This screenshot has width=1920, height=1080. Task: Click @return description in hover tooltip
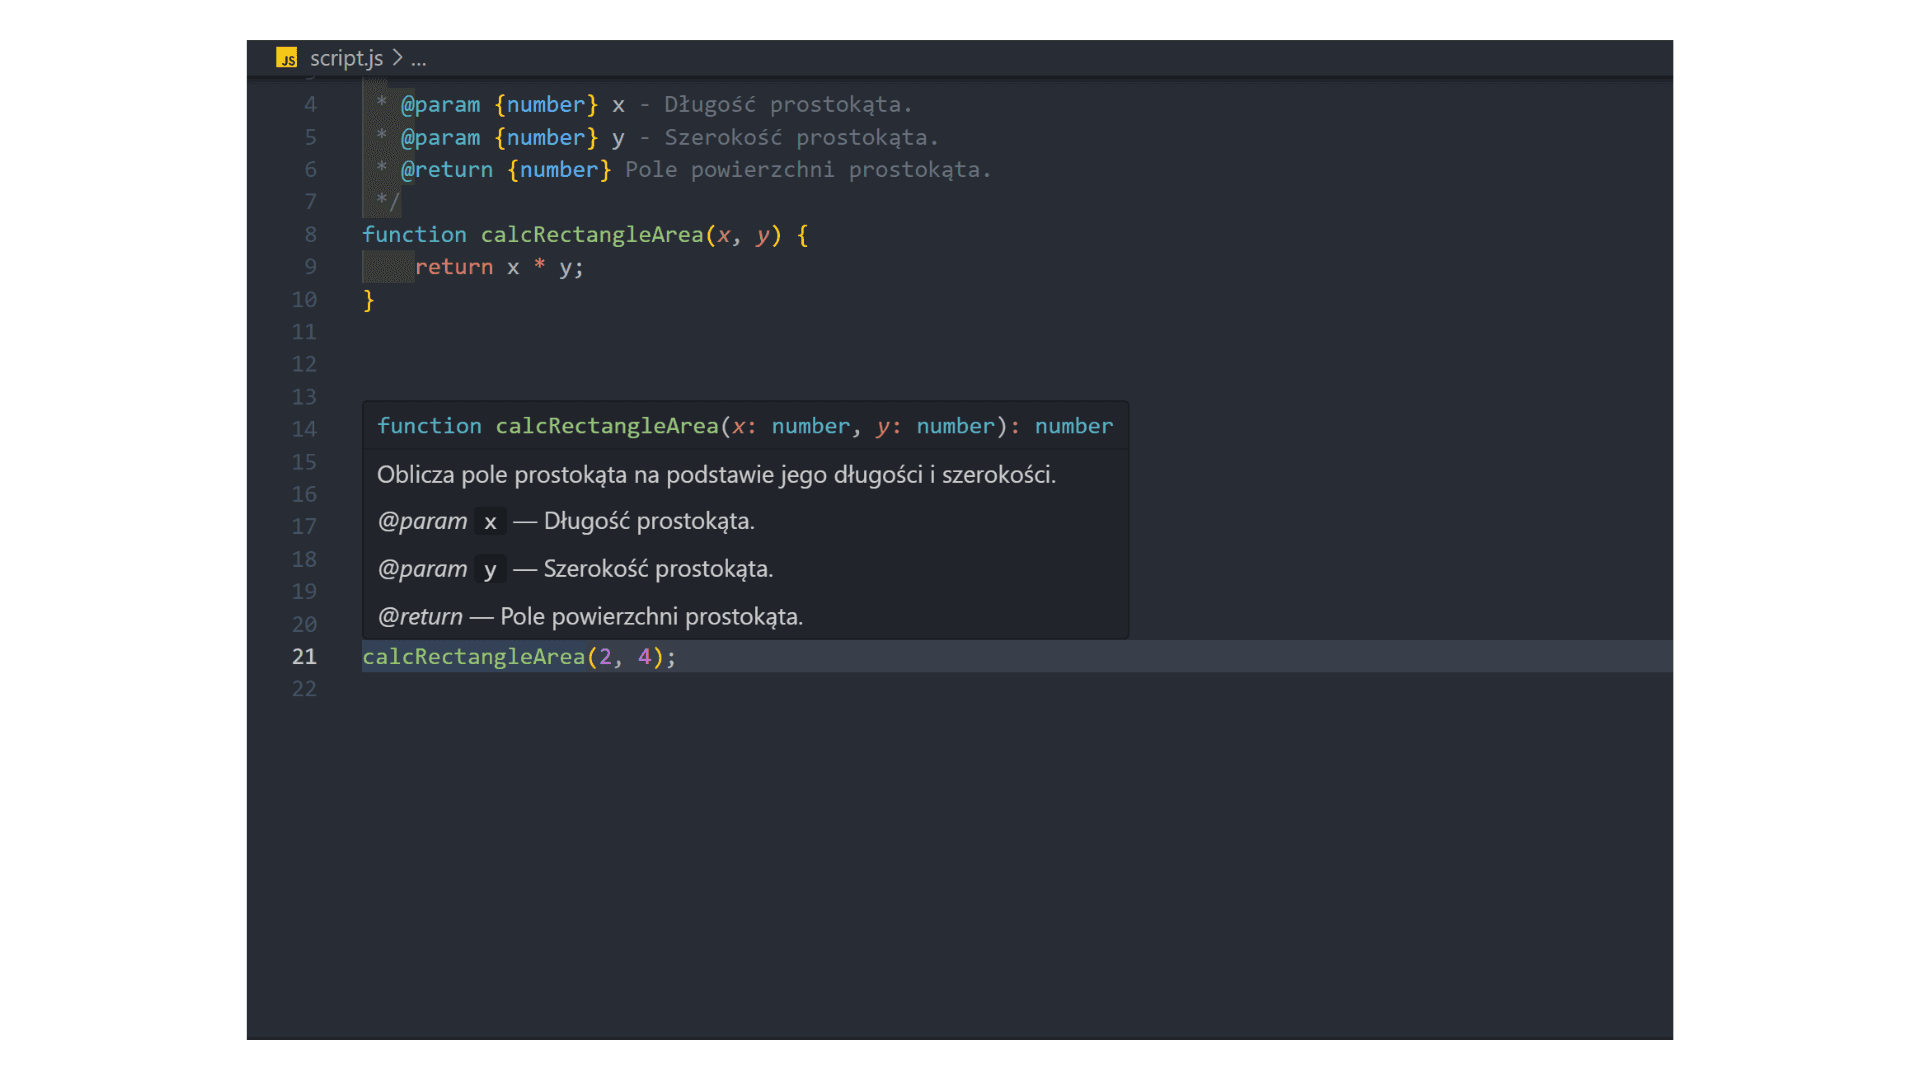click(650, 617)
